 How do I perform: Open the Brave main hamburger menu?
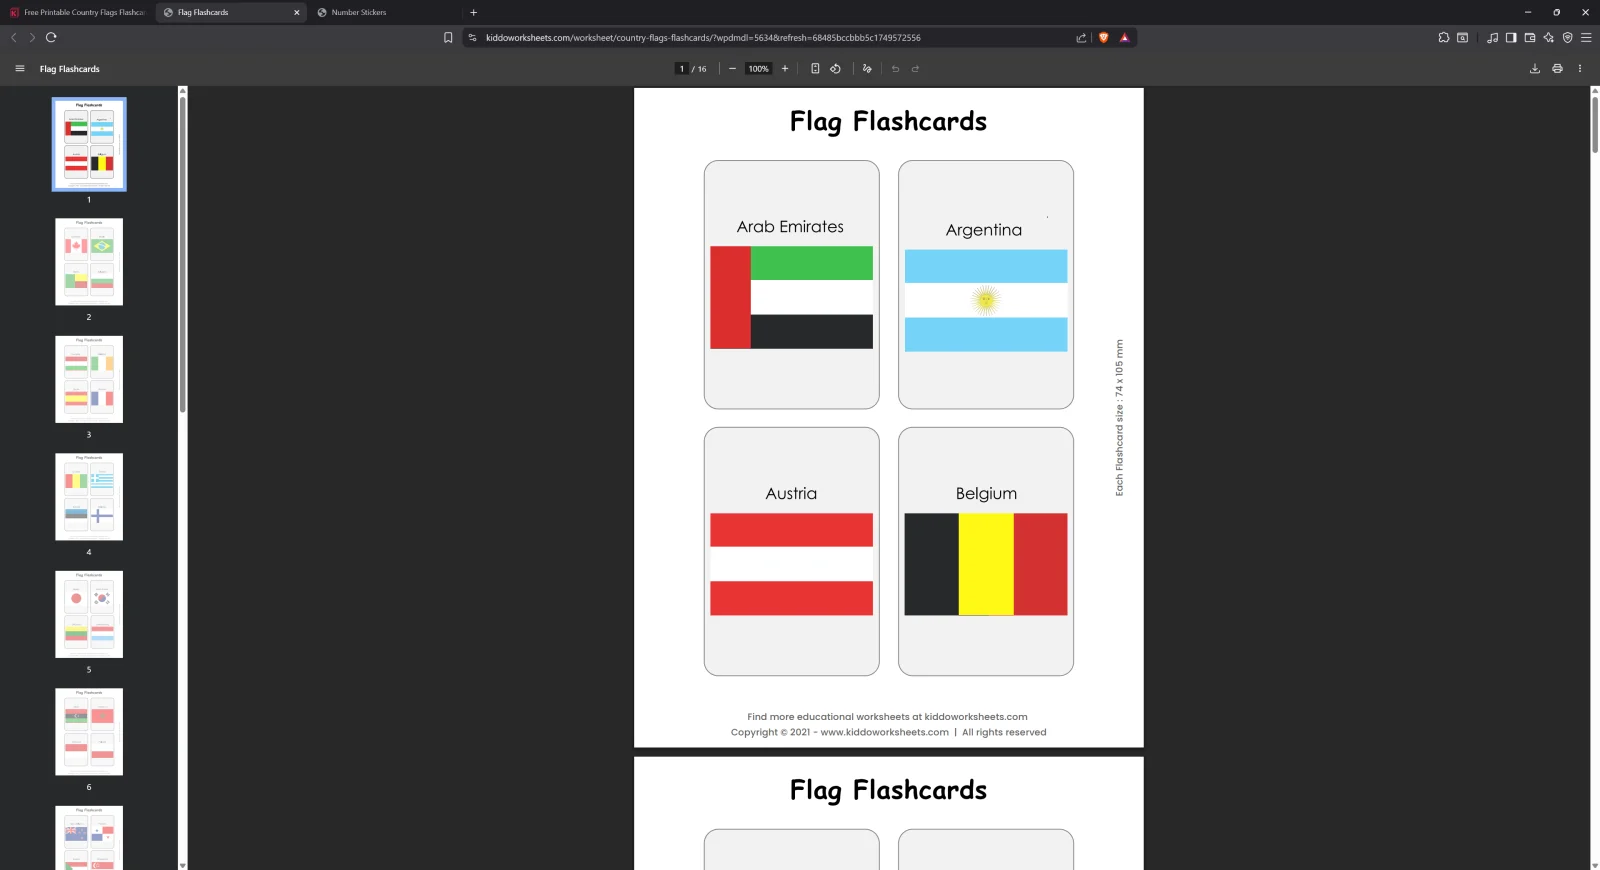tap(1586, 38)
